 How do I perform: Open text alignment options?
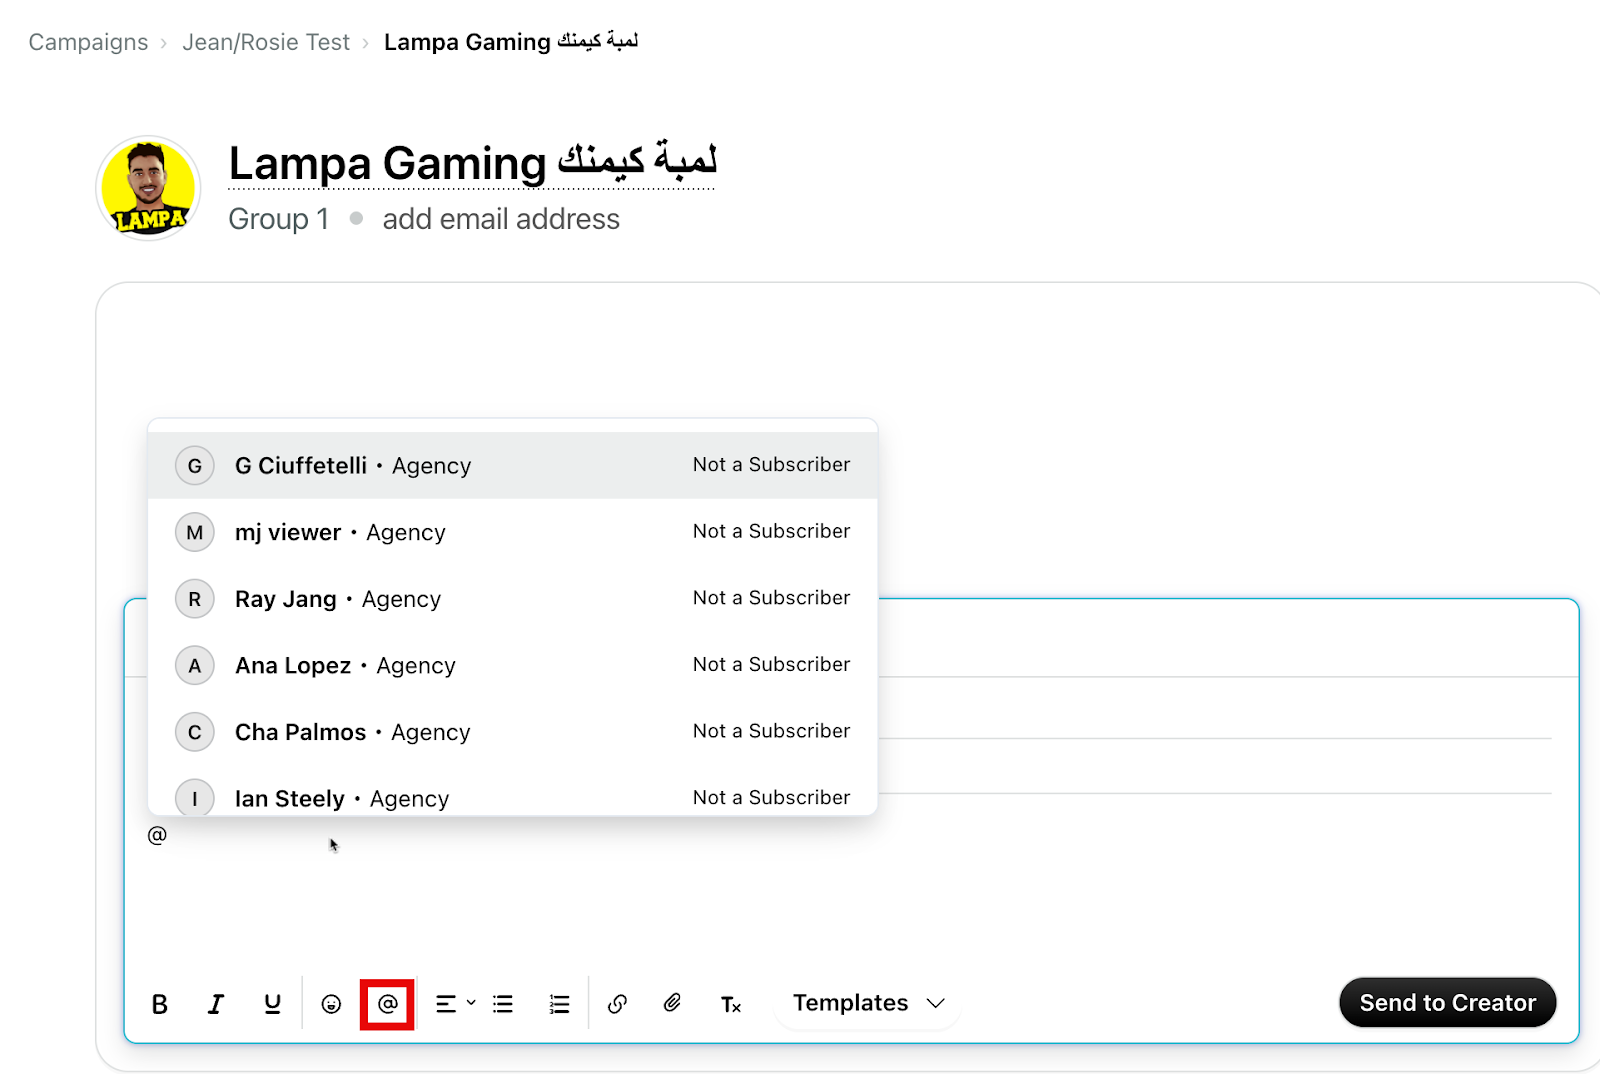(x=455, y=1004)
